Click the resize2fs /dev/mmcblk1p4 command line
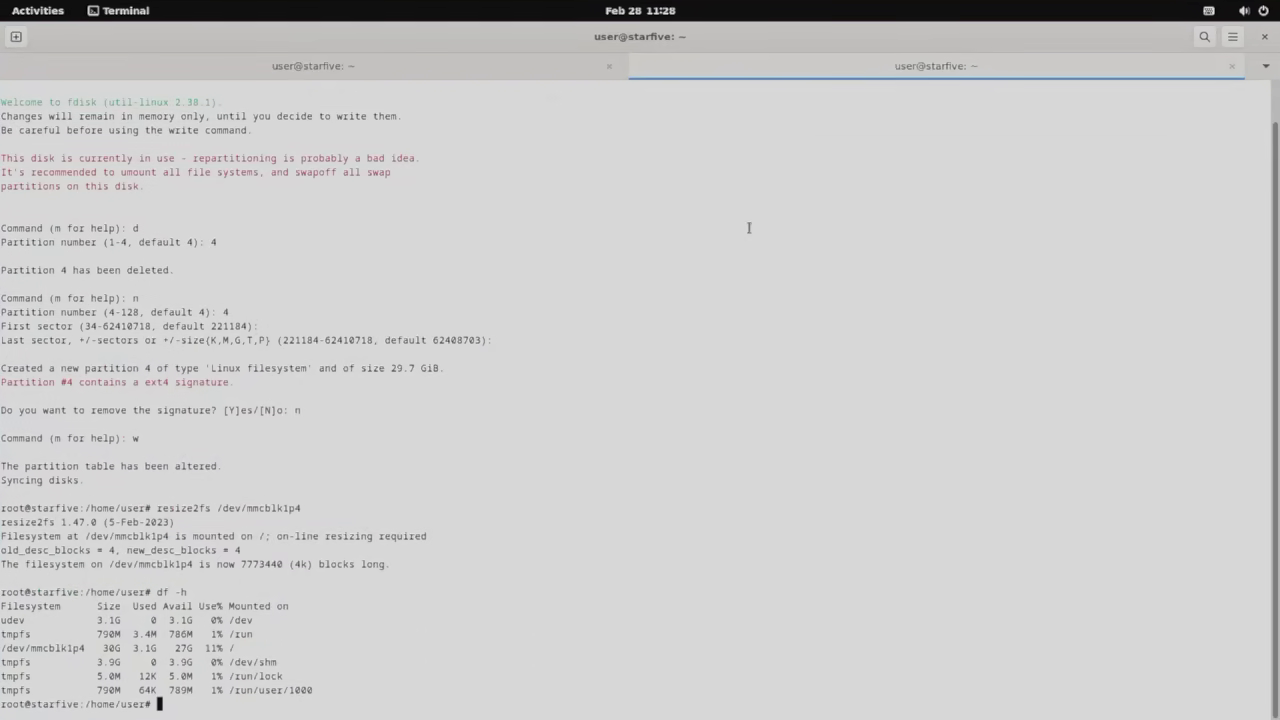 150,508
